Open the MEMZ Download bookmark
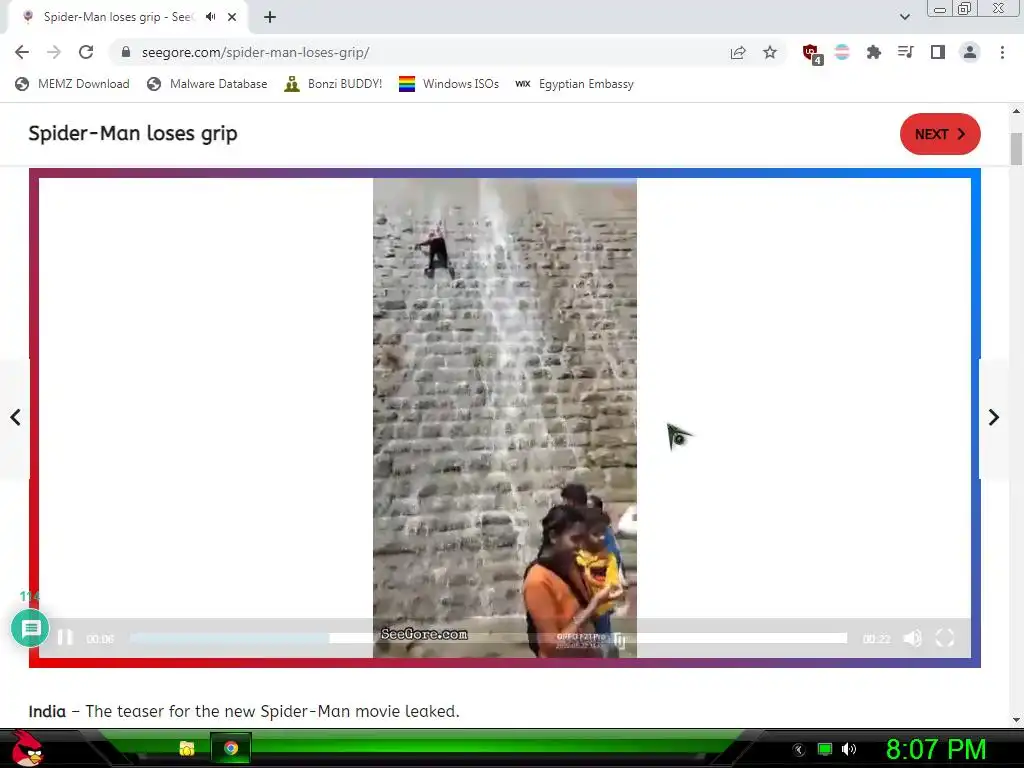Viewport: 1024px width, 768px height. 72,84
